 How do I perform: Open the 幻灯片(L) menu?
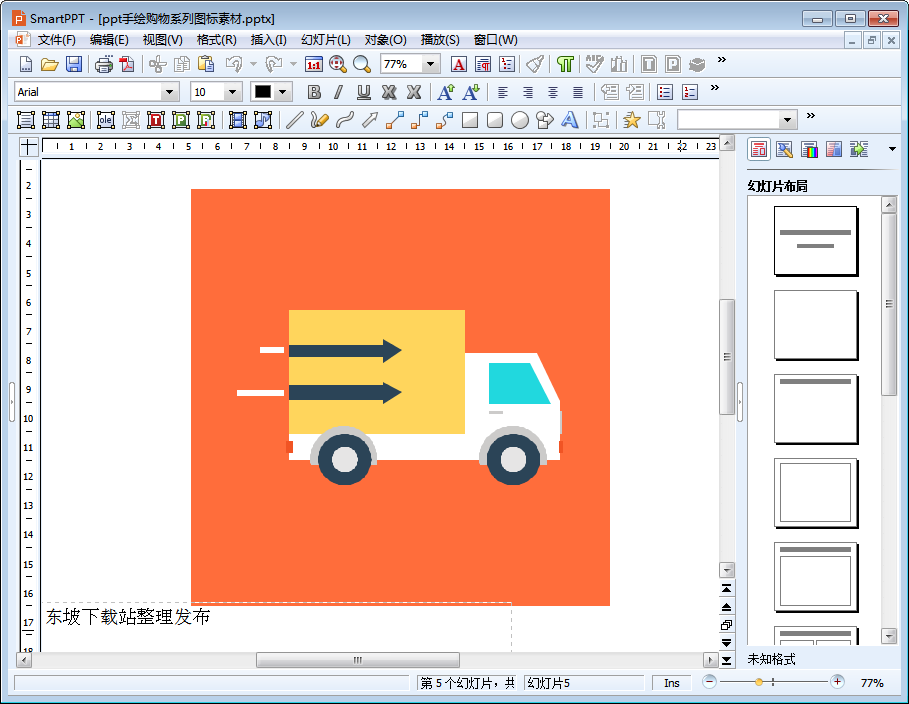click(x=325, y=40)
